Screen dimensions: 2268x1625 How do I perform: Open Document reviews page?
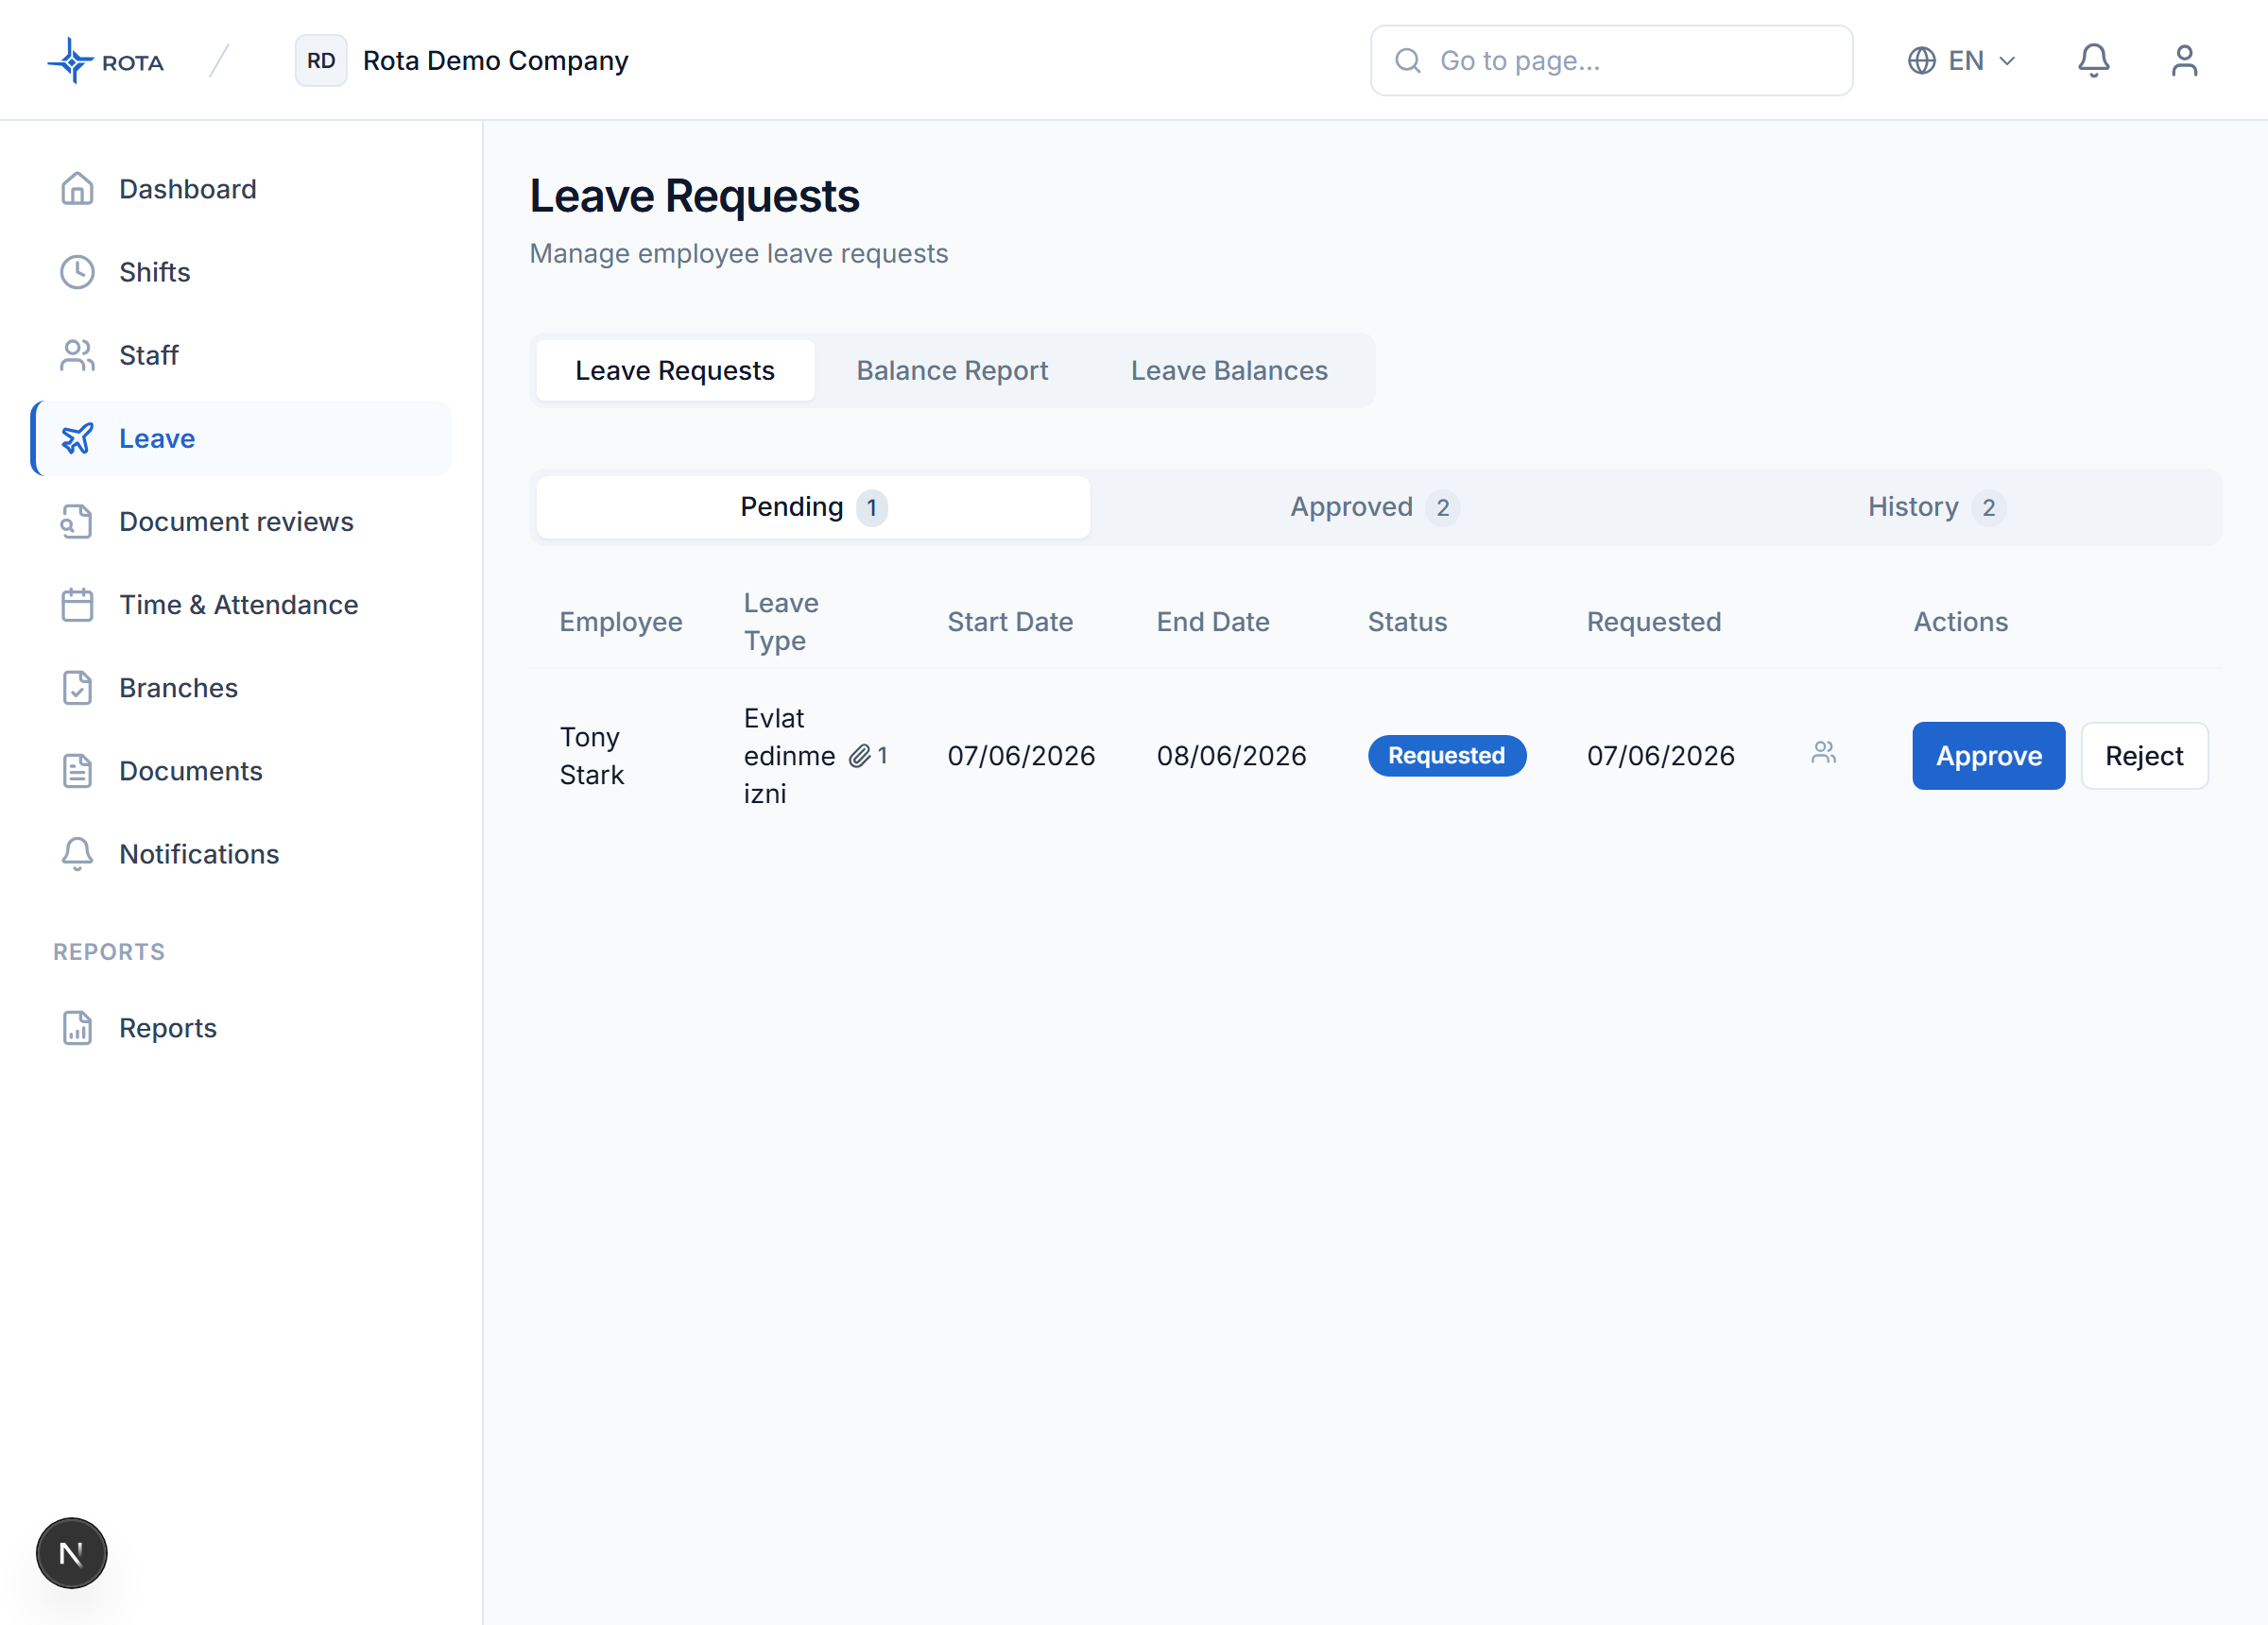click(x=241, y=521)
